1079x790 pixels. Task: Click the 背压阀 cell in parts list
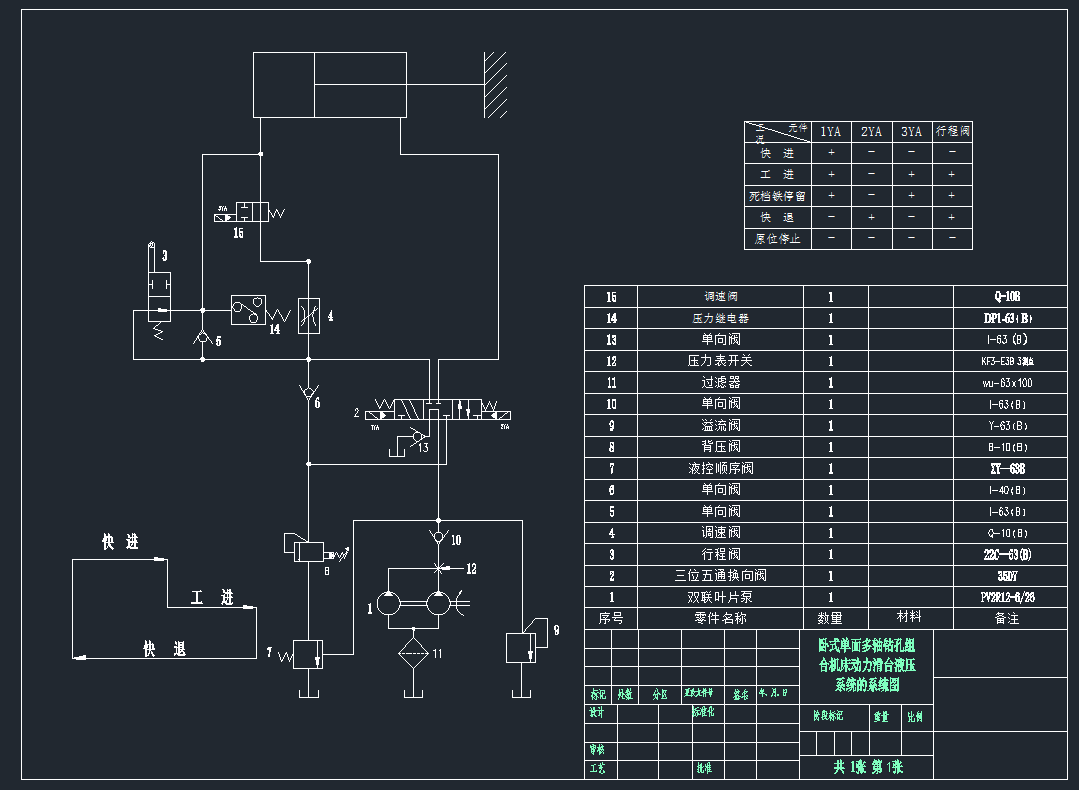click(x=720, y=447)
